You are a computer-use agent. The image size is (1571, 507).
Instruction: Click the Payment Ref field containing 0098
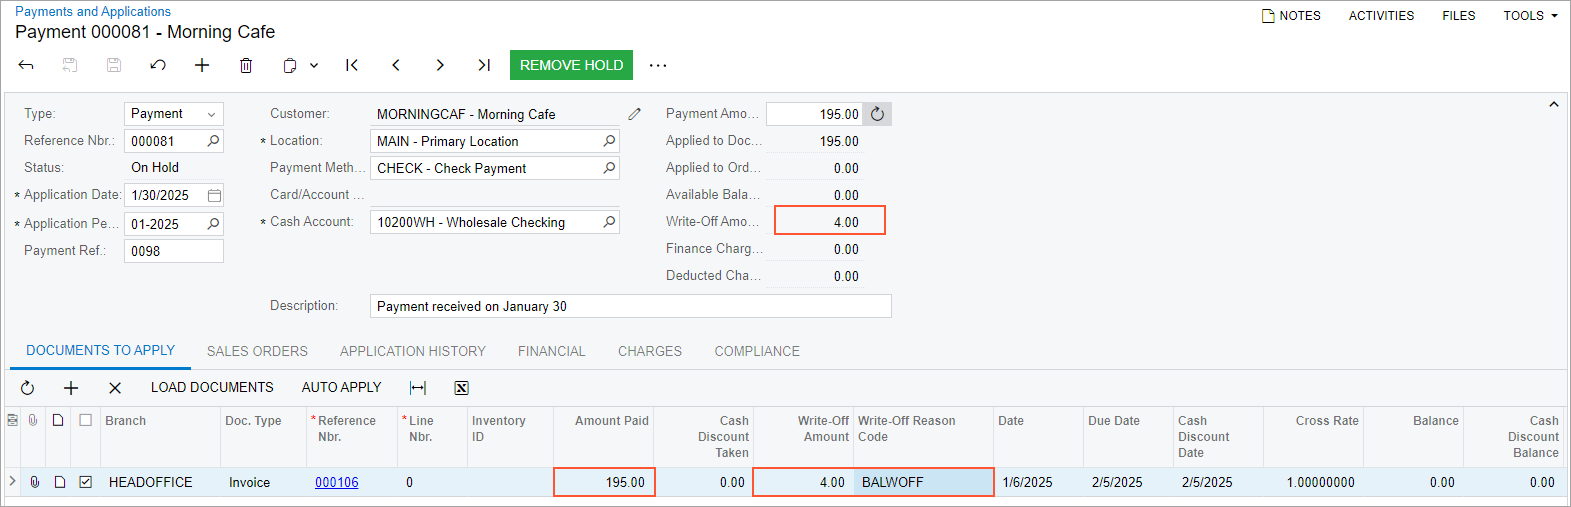pyautogui.click(x=173, y=251)
